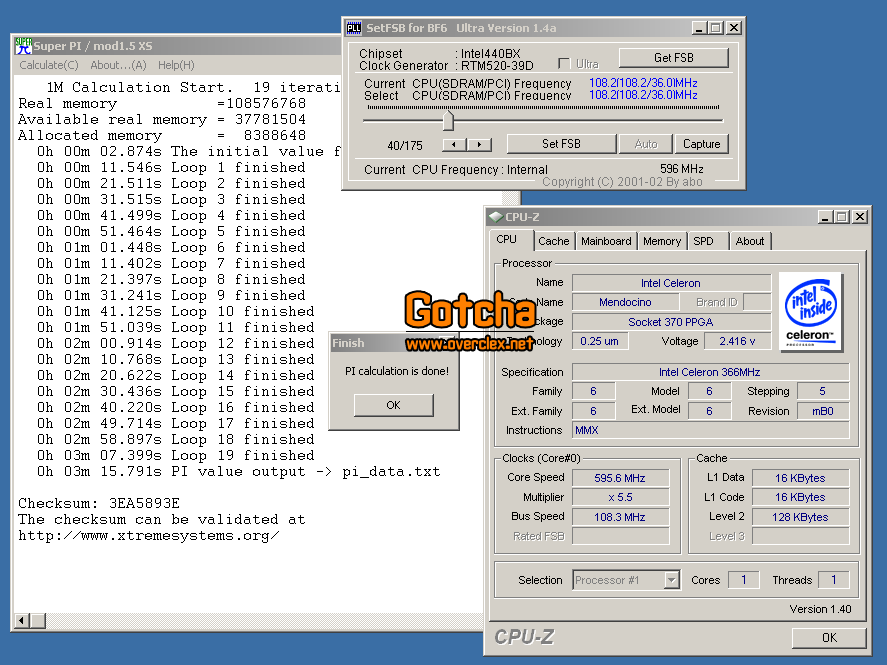This screenshot has height=665, width=887.
Task: Click the Specification field Intel Celeron 366MHz
Action: coord(710,372)
